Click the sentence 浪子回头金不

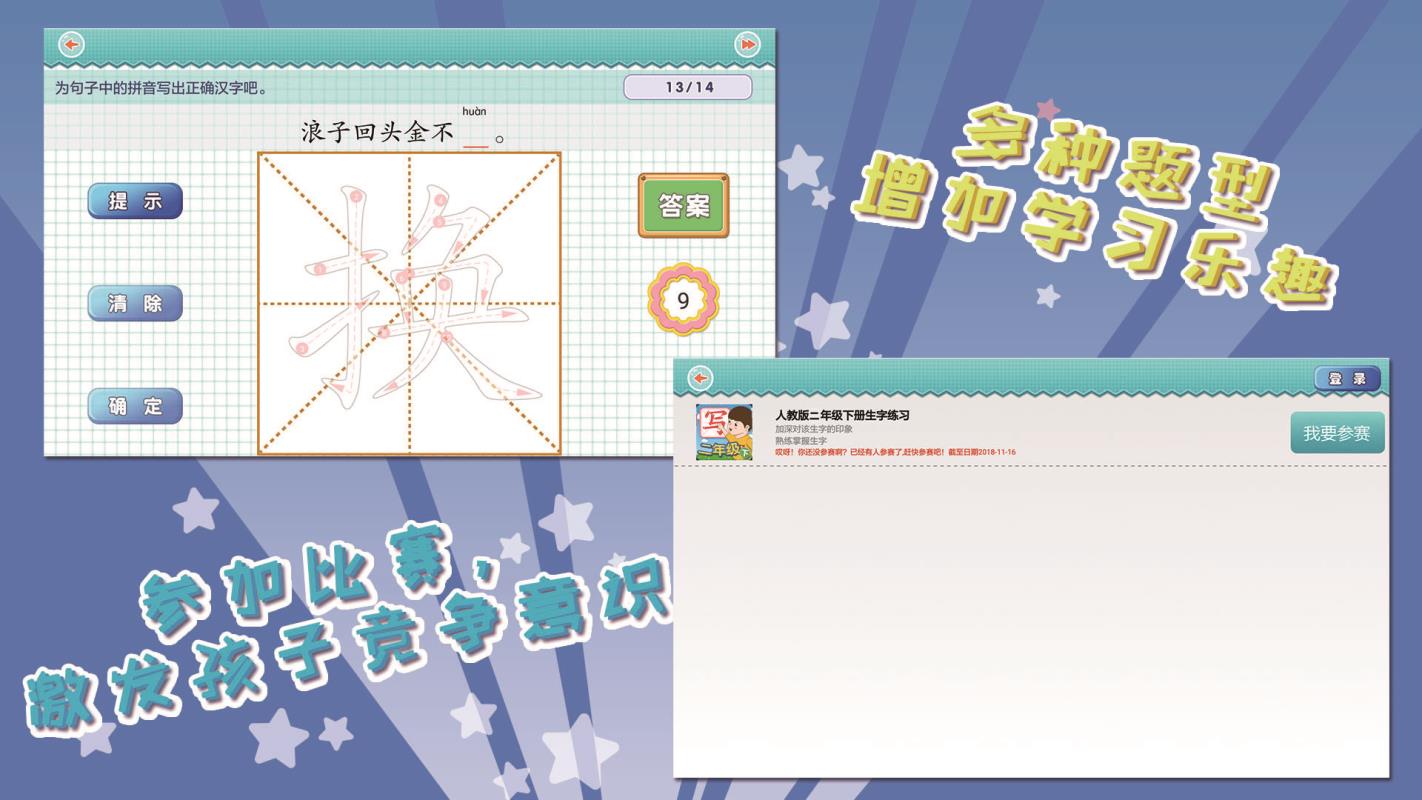[x=378, y=132]
